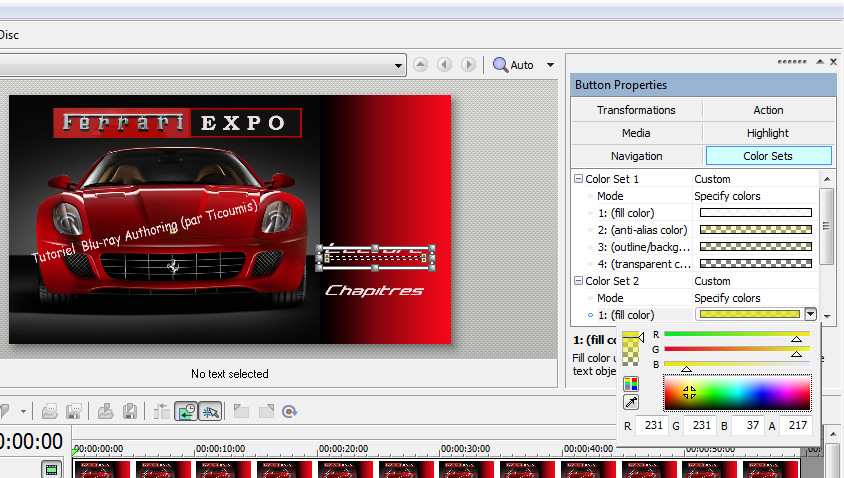
Task: Click scroll-down arrow of the properties list
Action: (x=827, y=317)
